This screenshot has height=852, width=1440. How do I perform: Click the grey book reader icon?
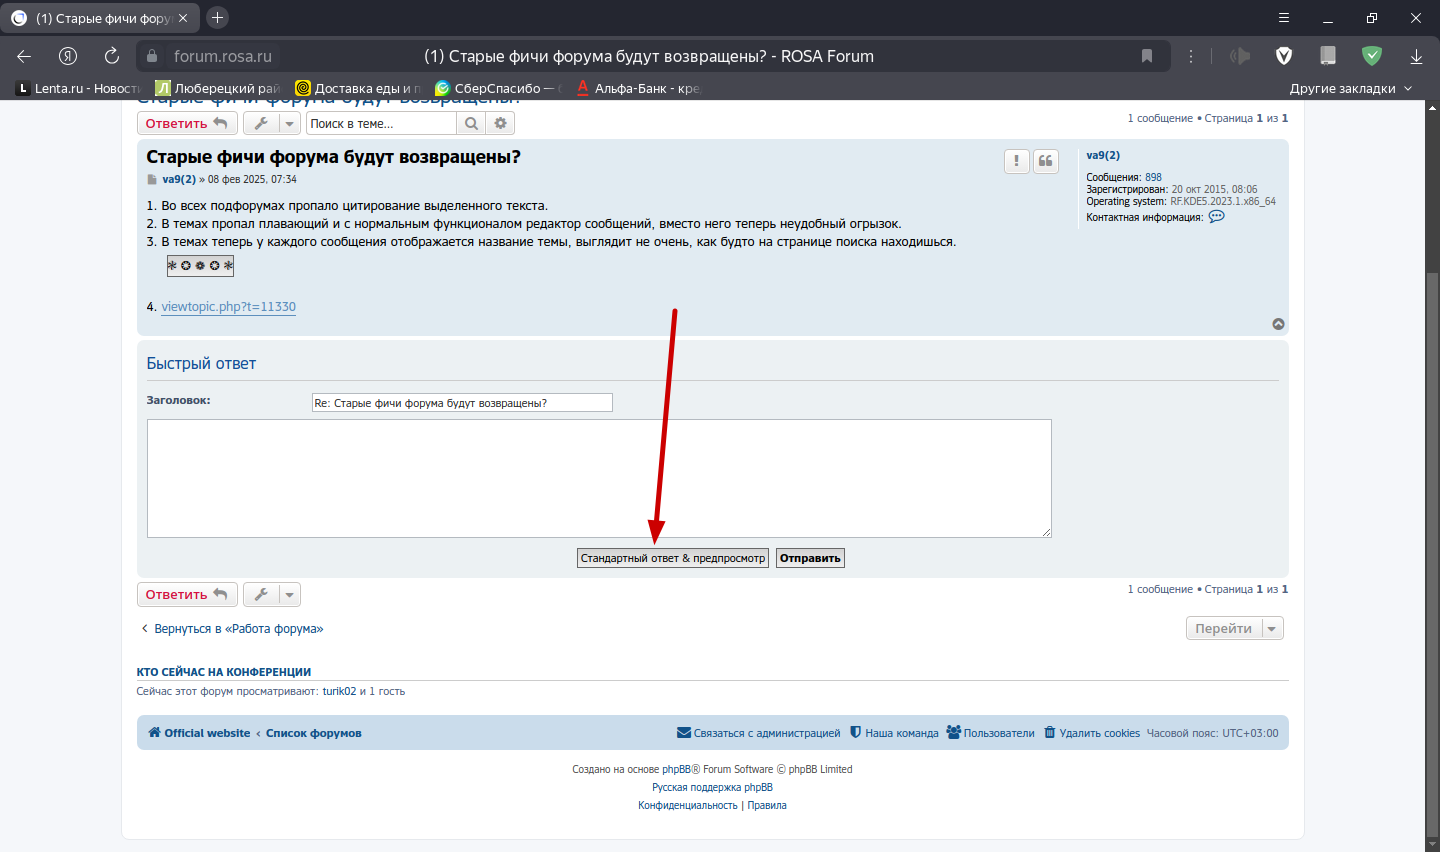pos(1328,56)
